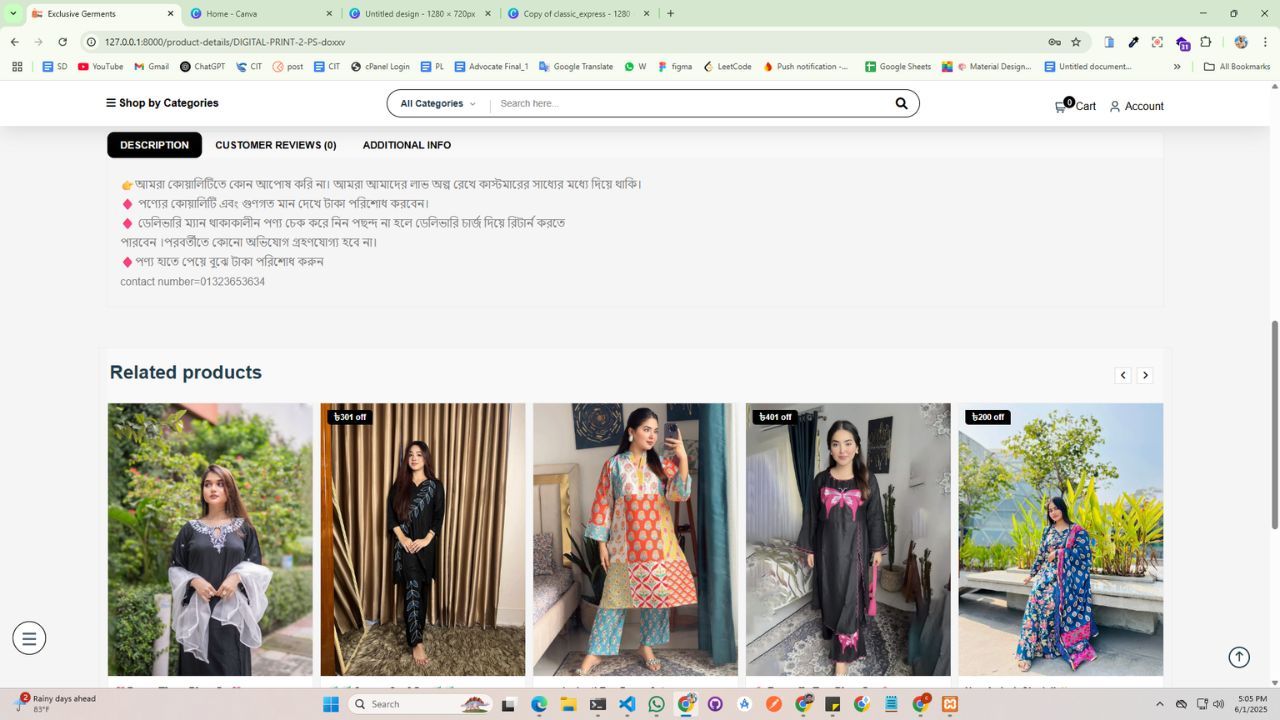Expand the All Categories dropdown
This screenshot has width=1280, height=720.
coord(438,104)
